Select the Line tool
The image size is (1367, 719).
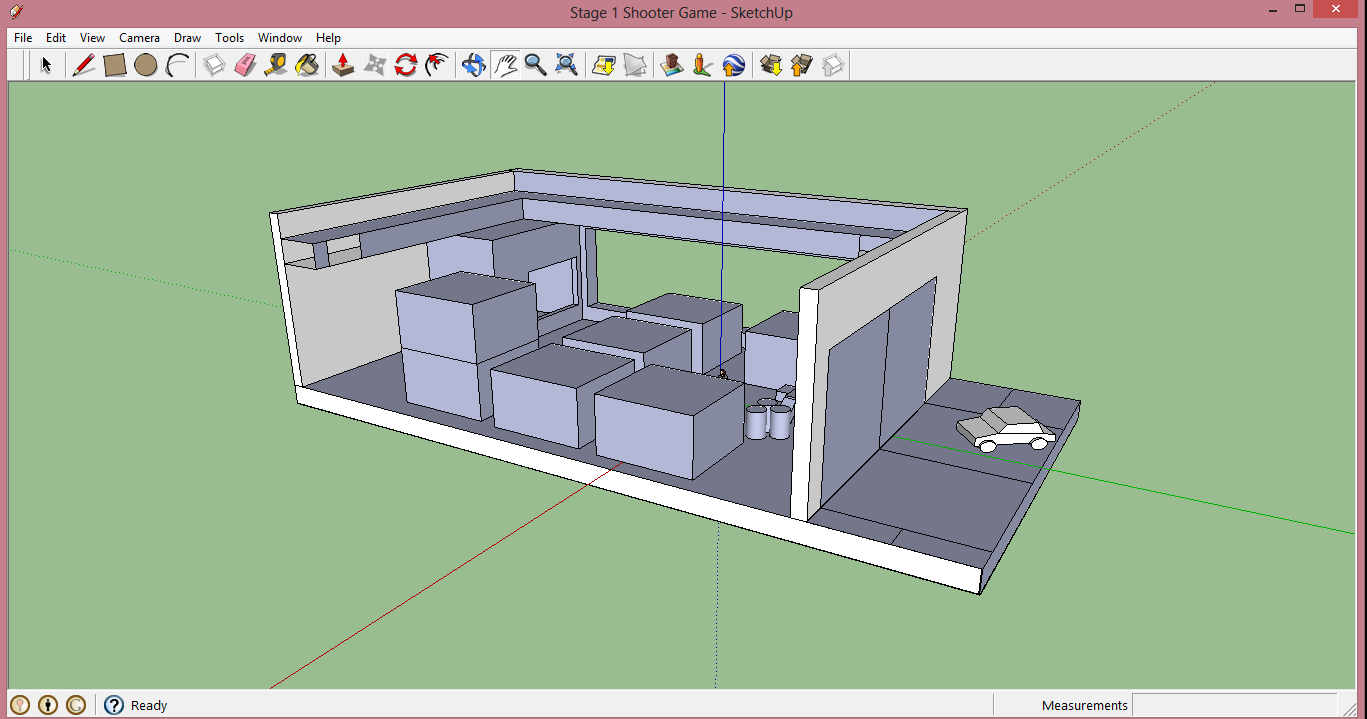(x=84, y=65)
